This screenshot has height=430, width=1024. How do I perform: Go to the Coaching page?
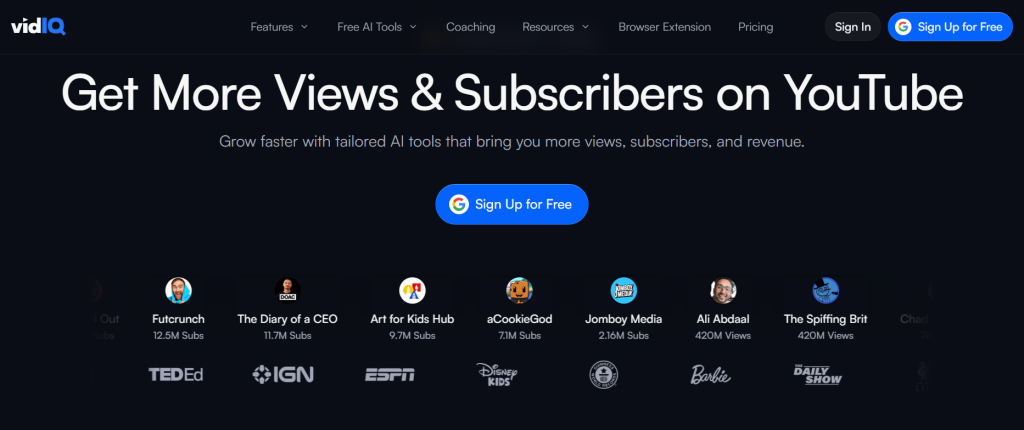click(x=470, y=27)
